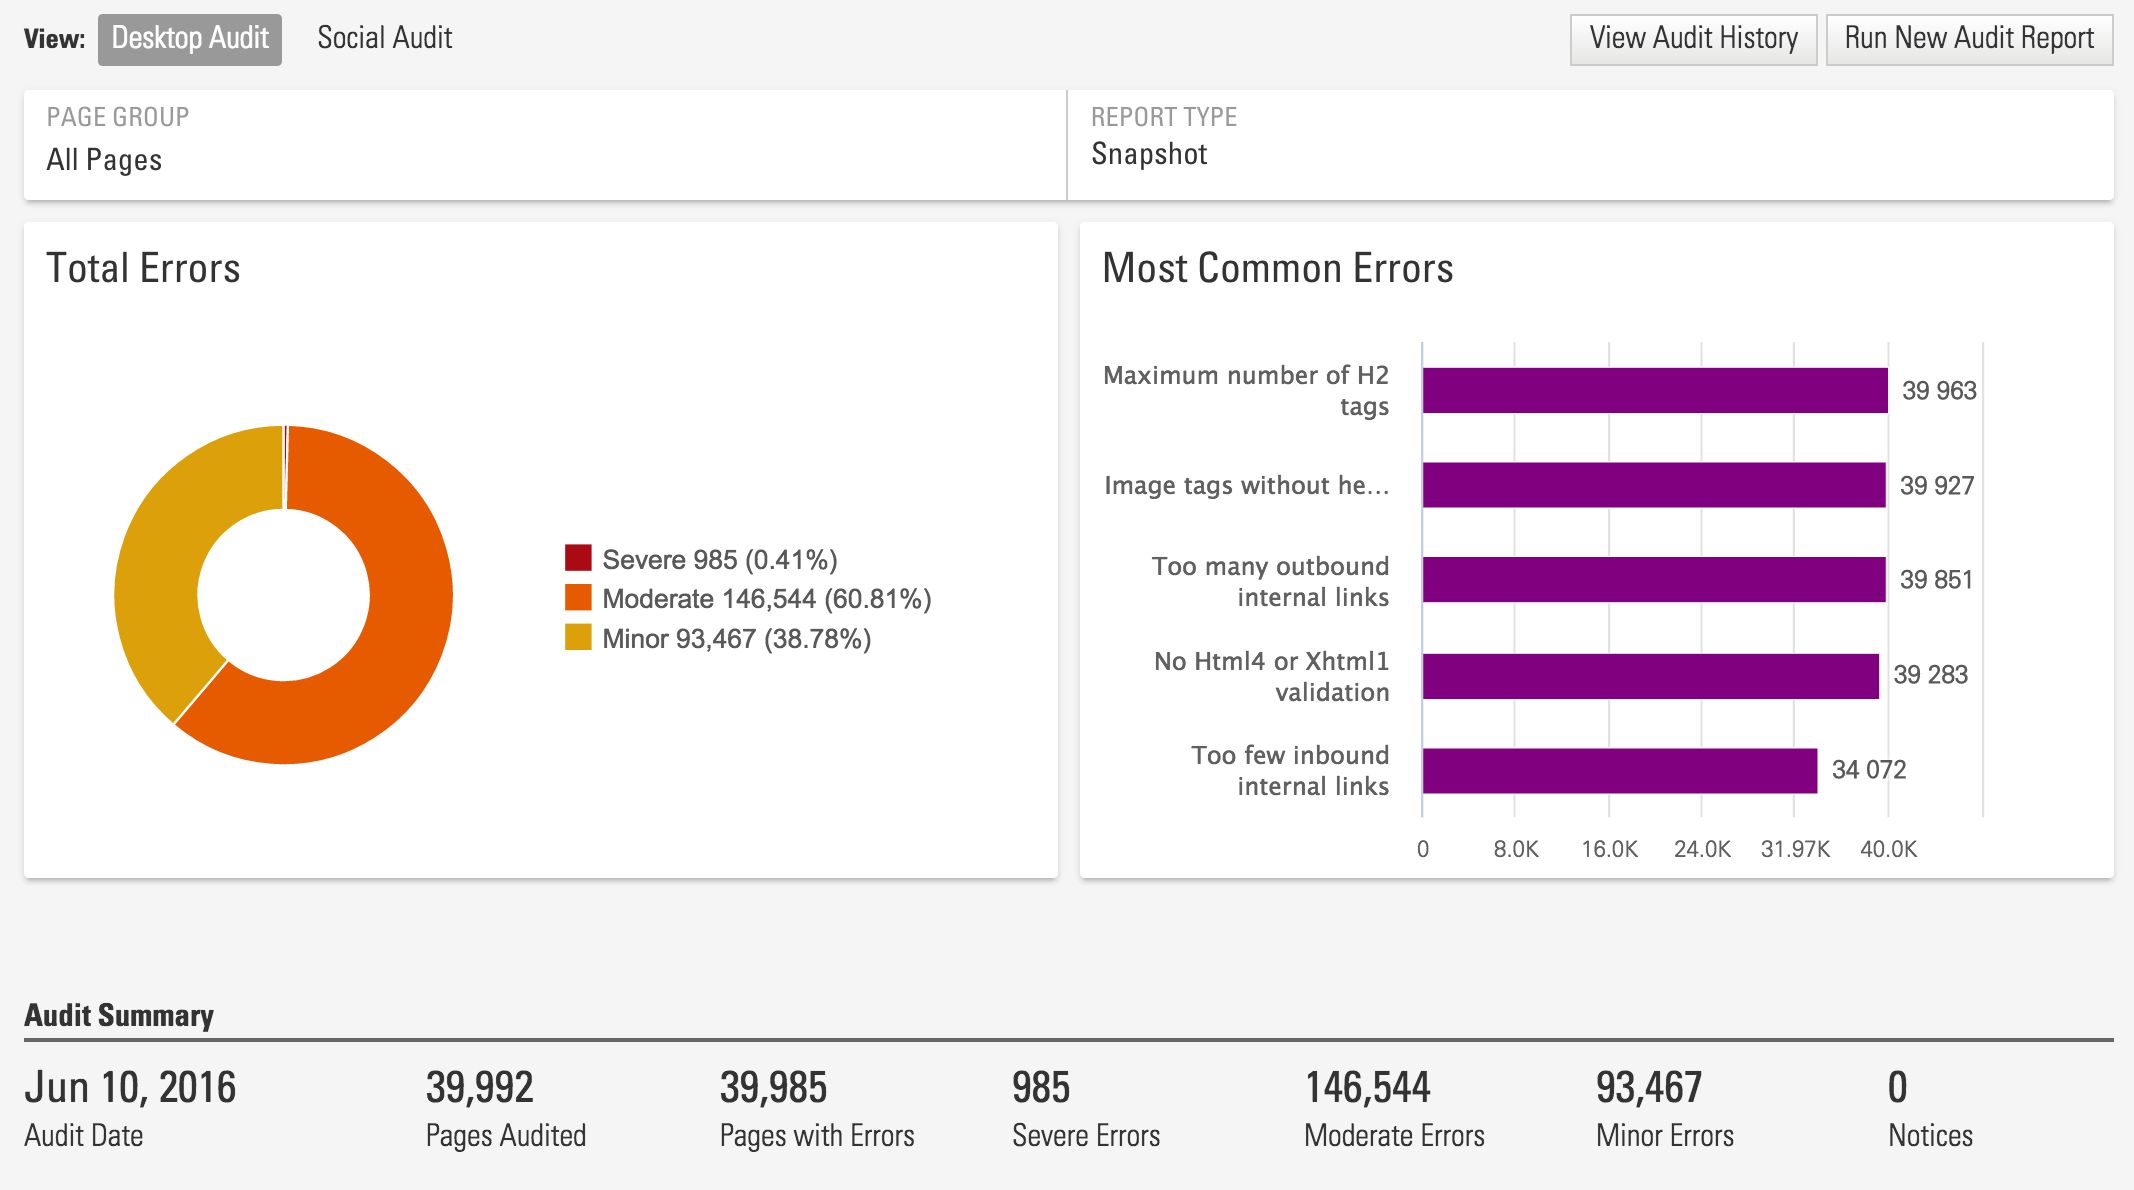Switch to the Desktop Audit view
The width and height of the screenshot is (2134, 1190).
tap(189, 39)
